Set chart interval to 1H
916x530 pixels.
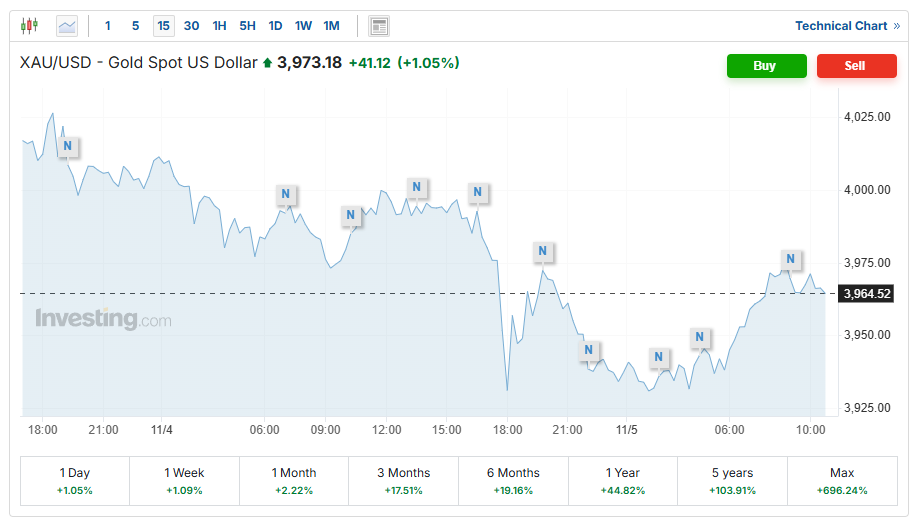click(219, 26)
